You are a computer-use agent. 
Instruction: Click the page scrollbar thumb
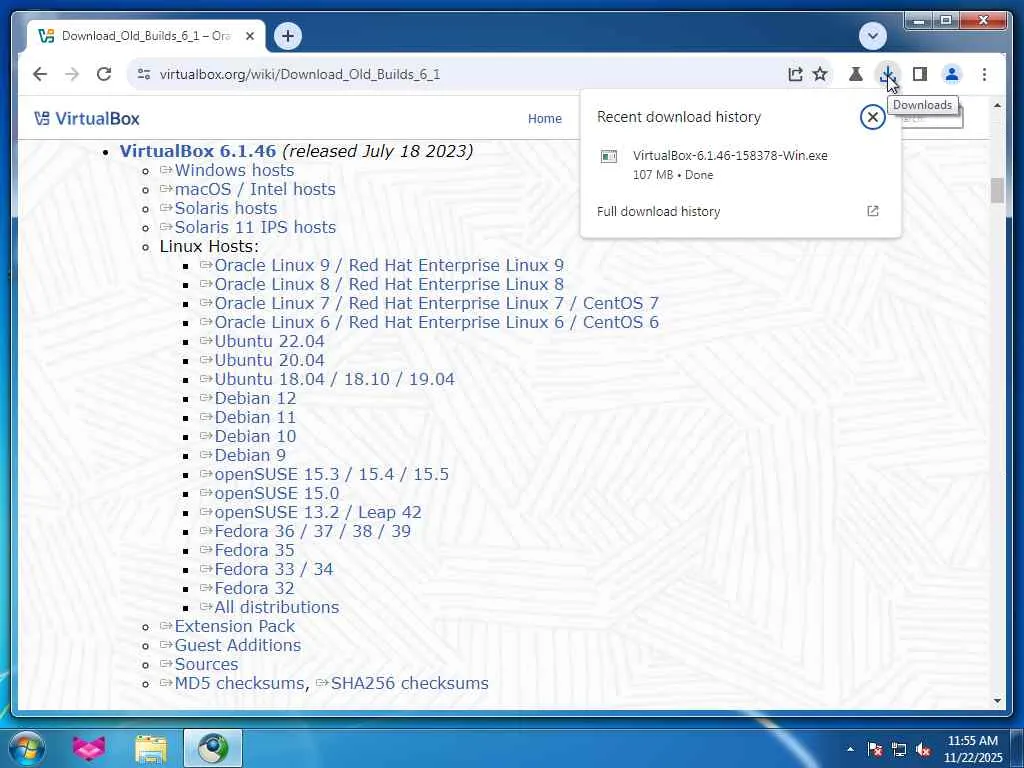click(x=997, y=190)
